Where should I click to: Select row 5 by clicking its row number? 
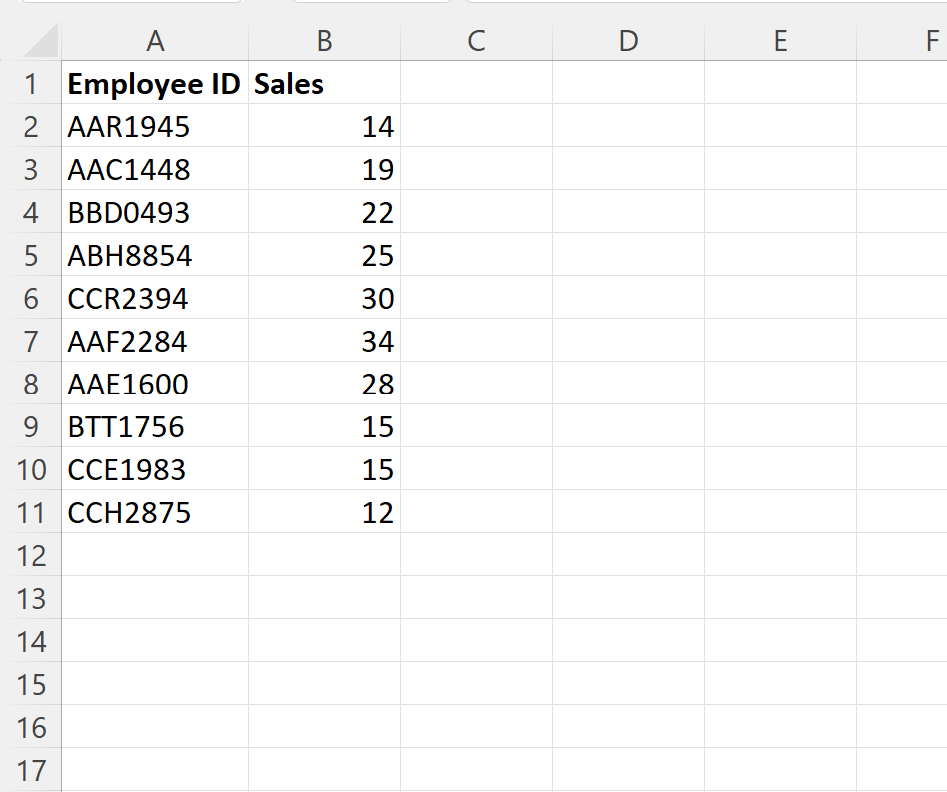(33, 255)
